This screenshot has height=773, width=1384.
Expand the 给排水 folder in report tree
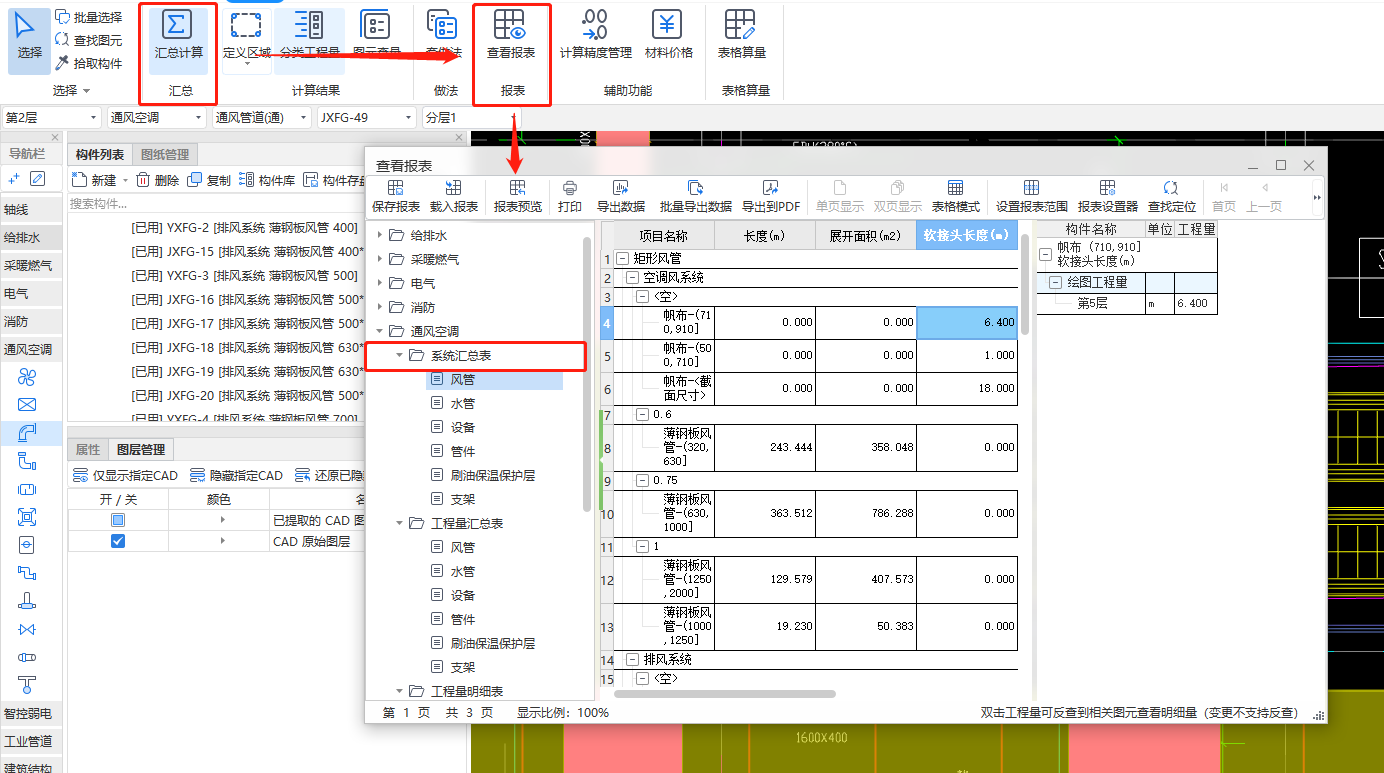tap(380, 236)
